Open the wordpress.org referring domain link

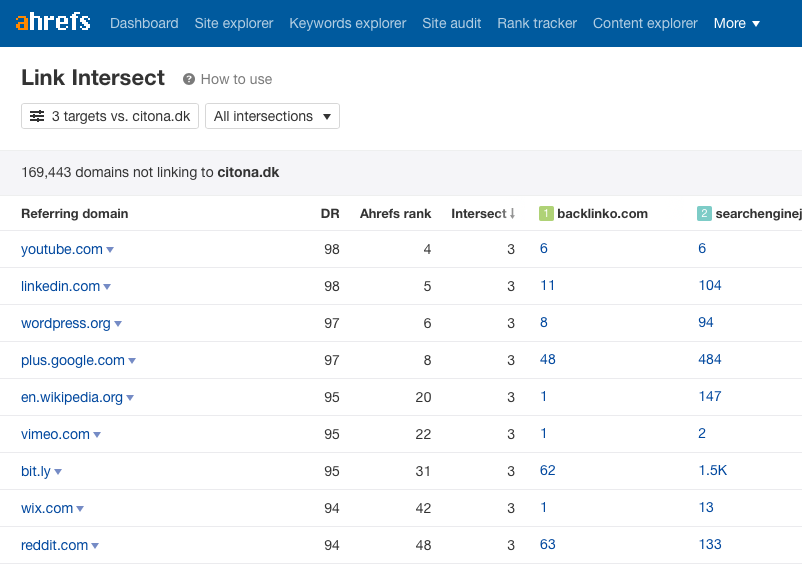[x=65, y=323]
